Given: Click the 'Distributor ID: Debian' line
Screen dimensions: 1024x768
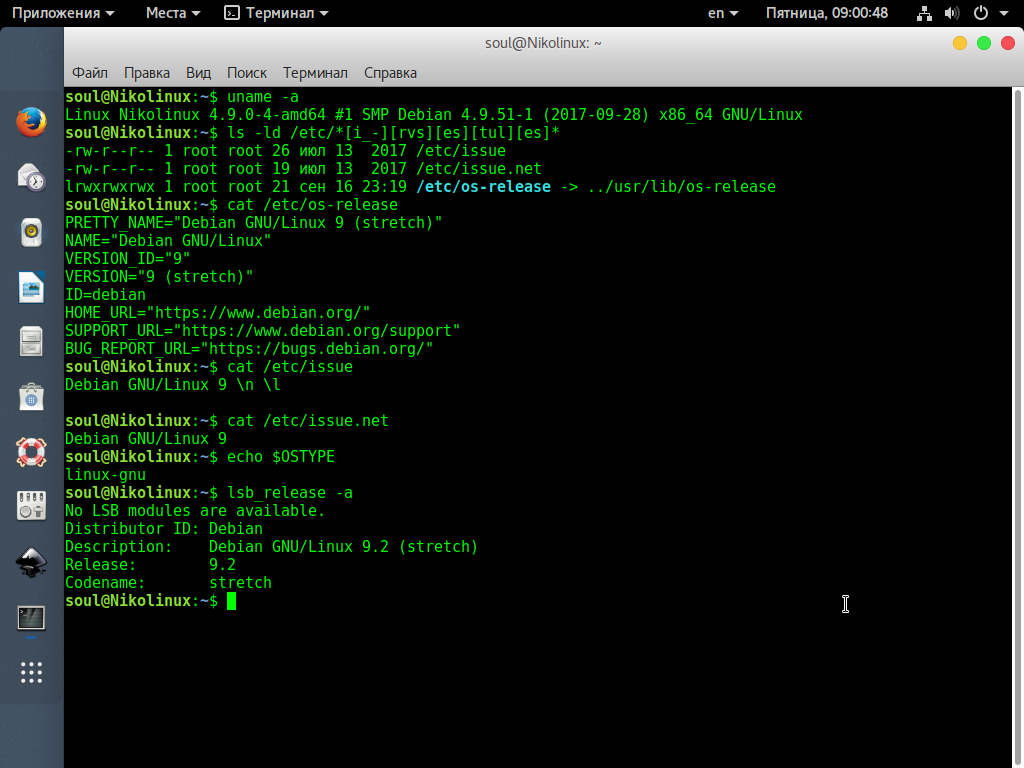Looking at the screenshot, I should click(x=164, y=529).
